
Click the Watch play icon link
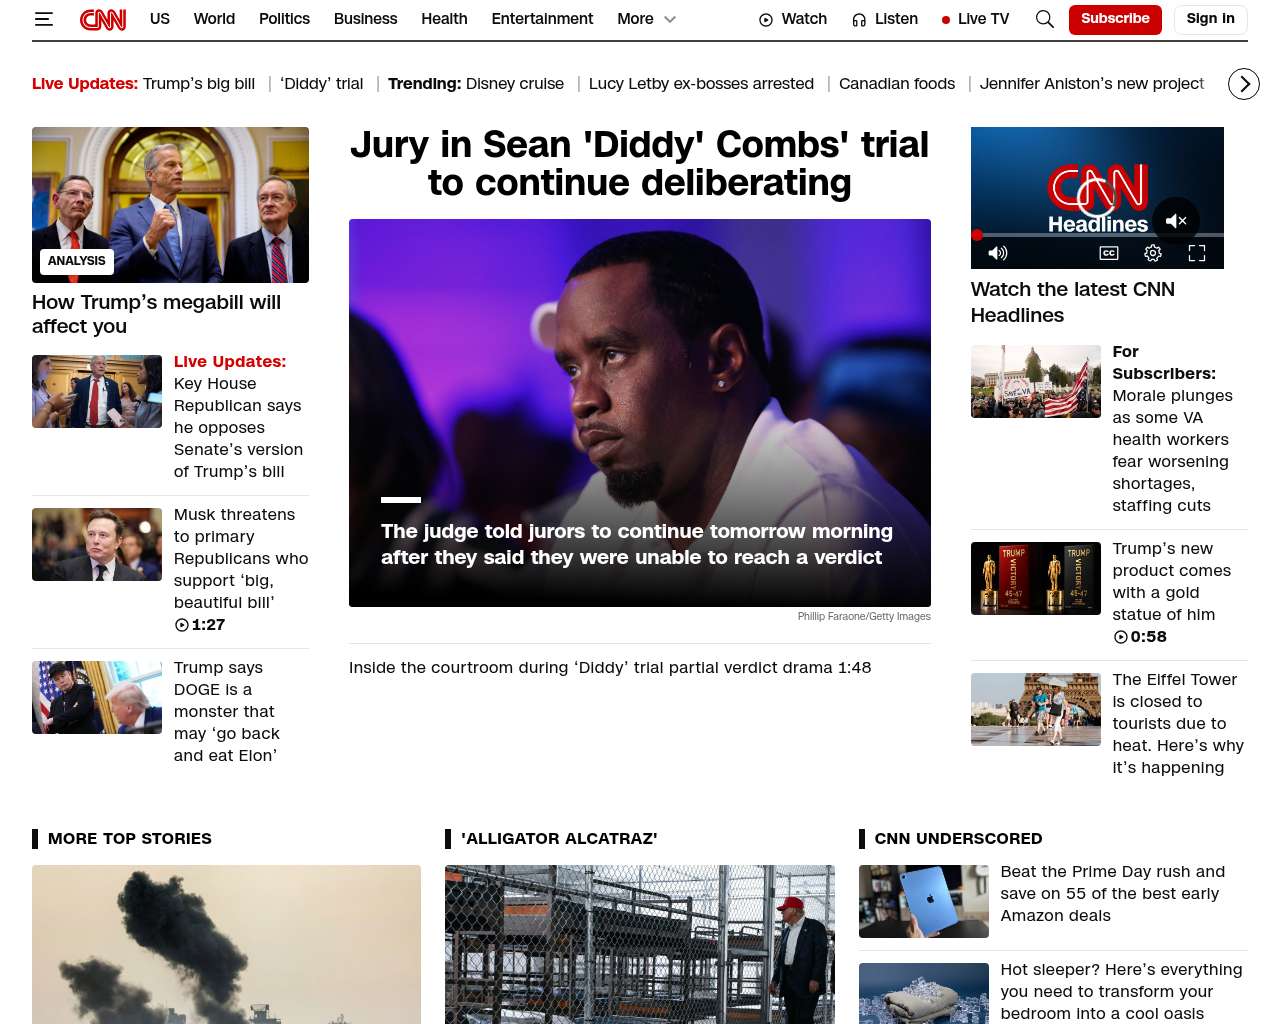[793, 19]
